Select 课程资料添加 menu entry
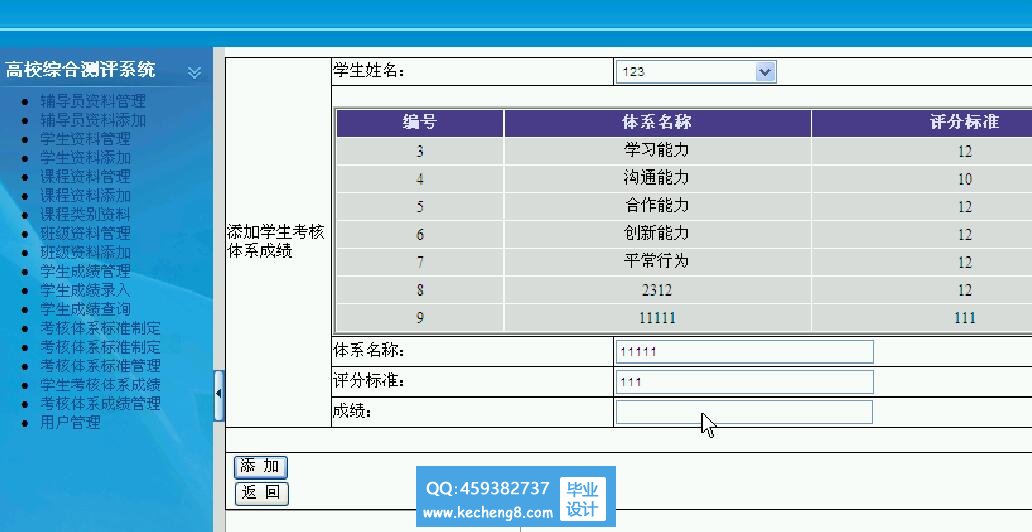Viewport: 1032px width, 532px height. (x=86, y=196)
